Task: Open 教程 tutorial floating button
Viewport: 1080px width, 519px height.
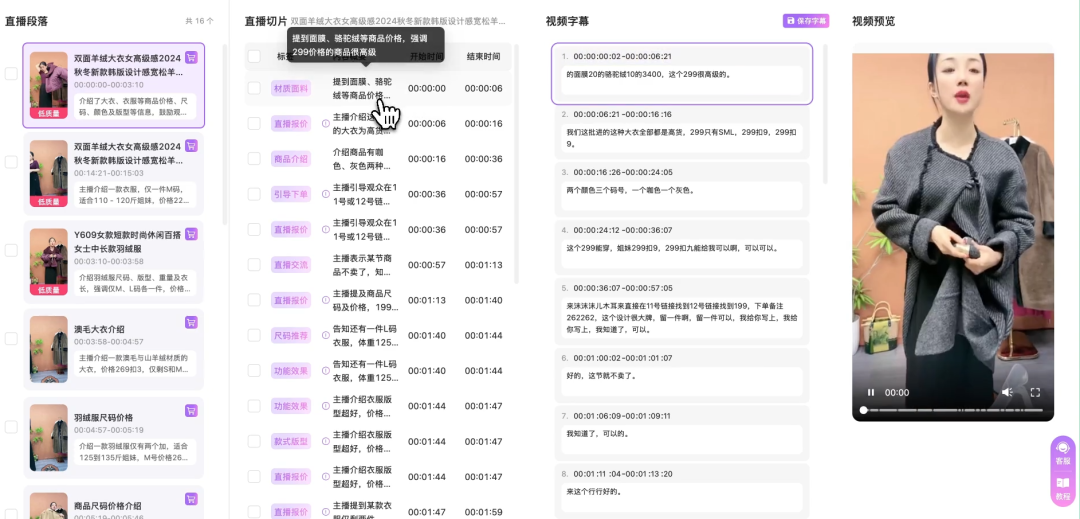Action: pyautogui.click(x=1063, y=487)
